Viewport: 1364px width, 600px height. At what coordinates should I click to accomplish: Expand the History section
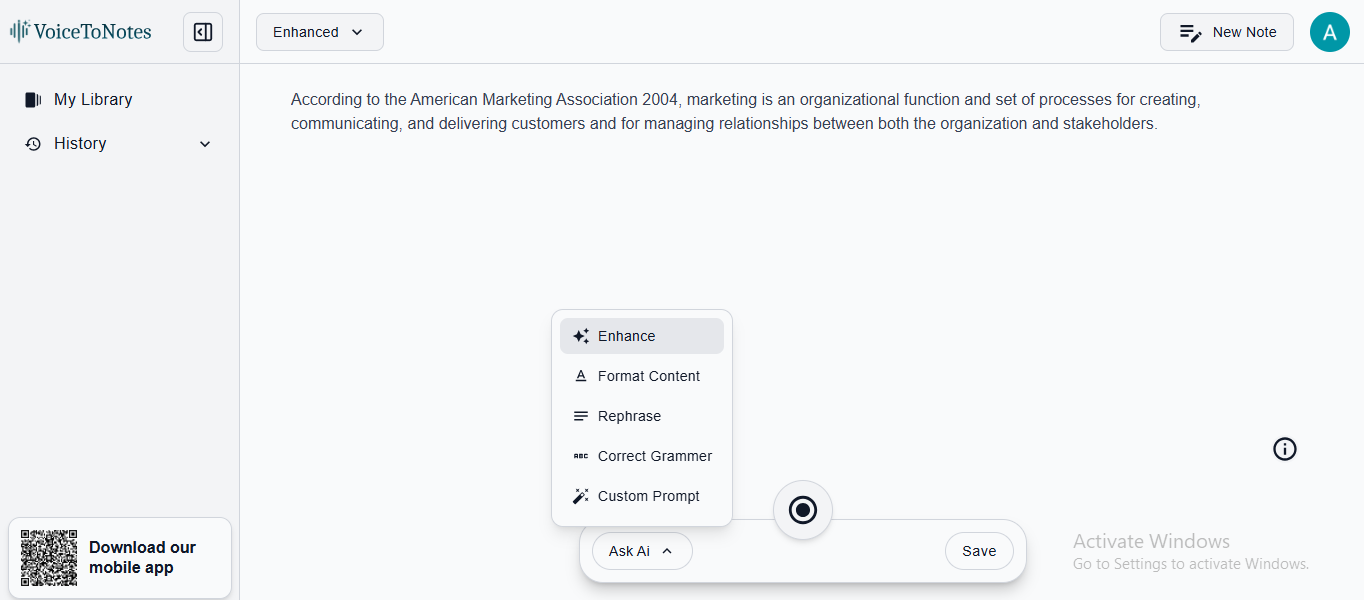coord(204,143)
